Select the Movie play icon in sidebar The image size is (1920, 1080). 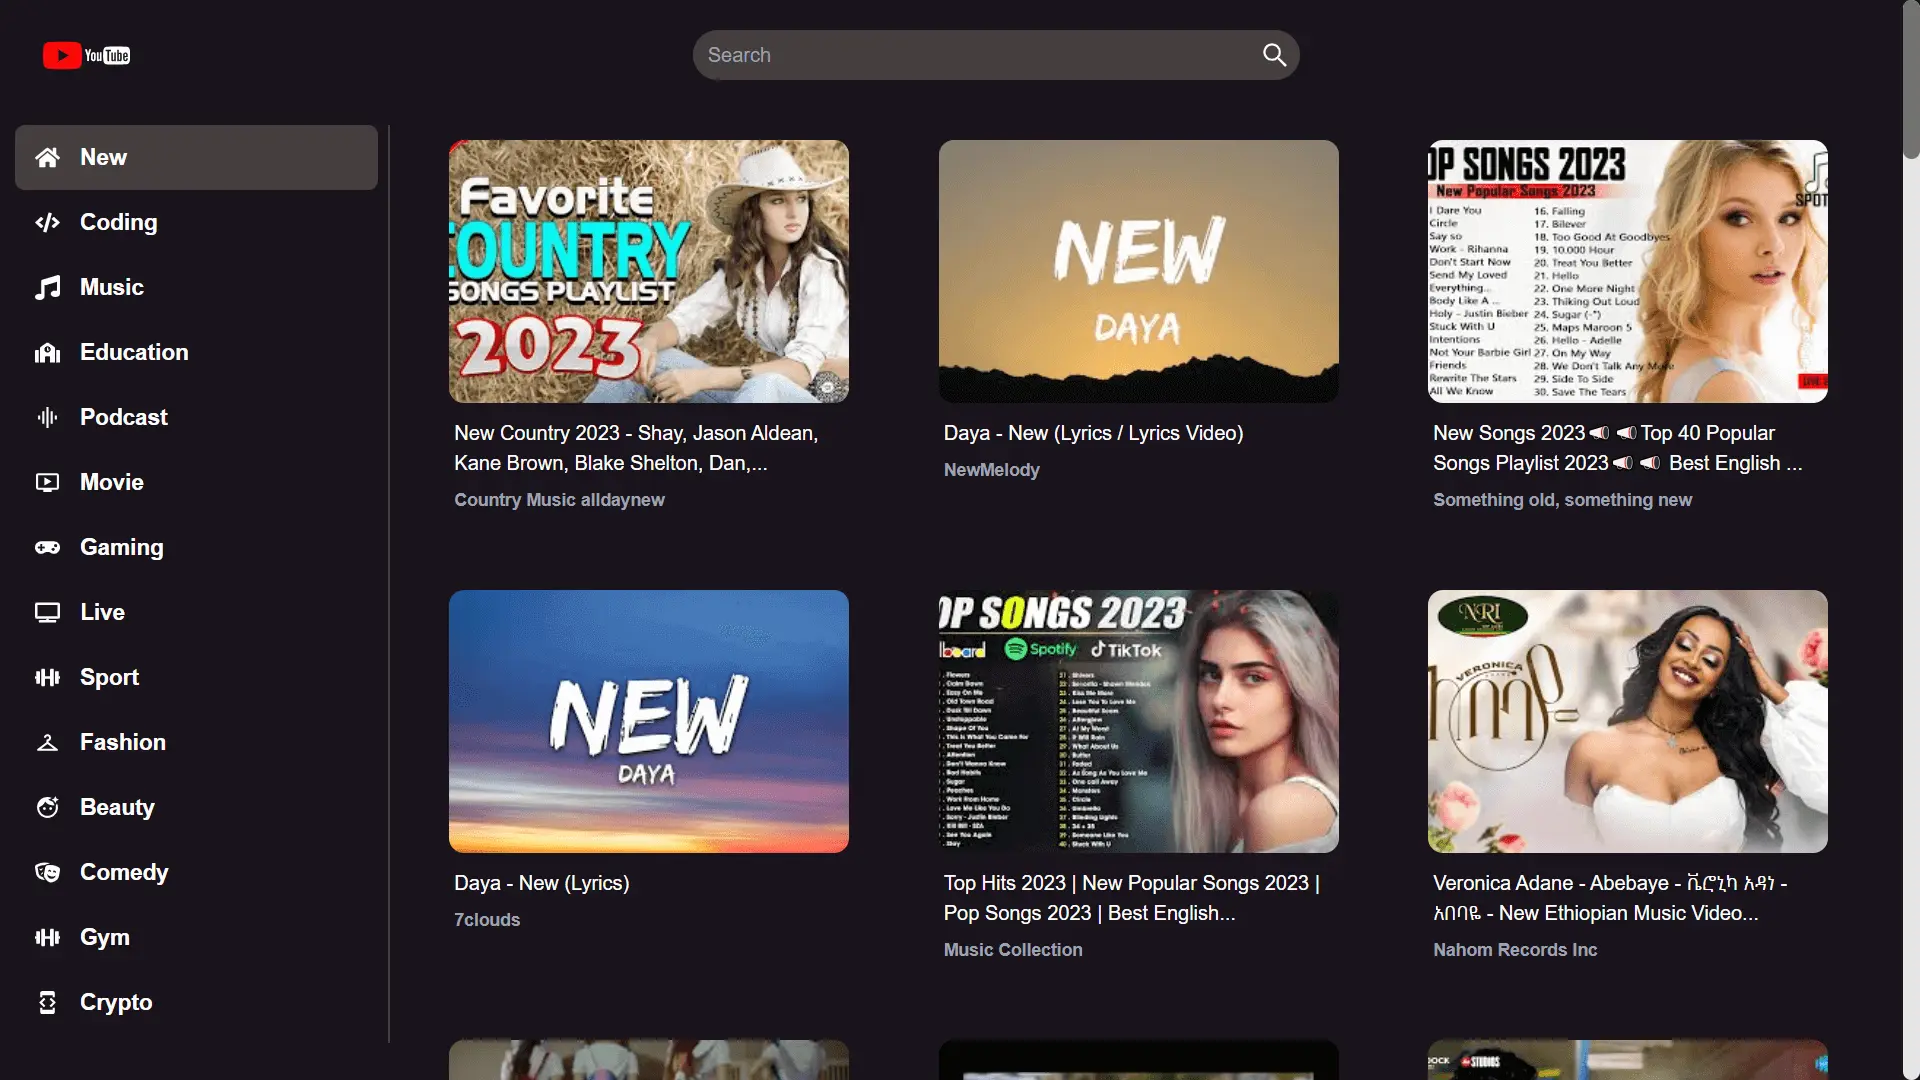tap(47, 482)
